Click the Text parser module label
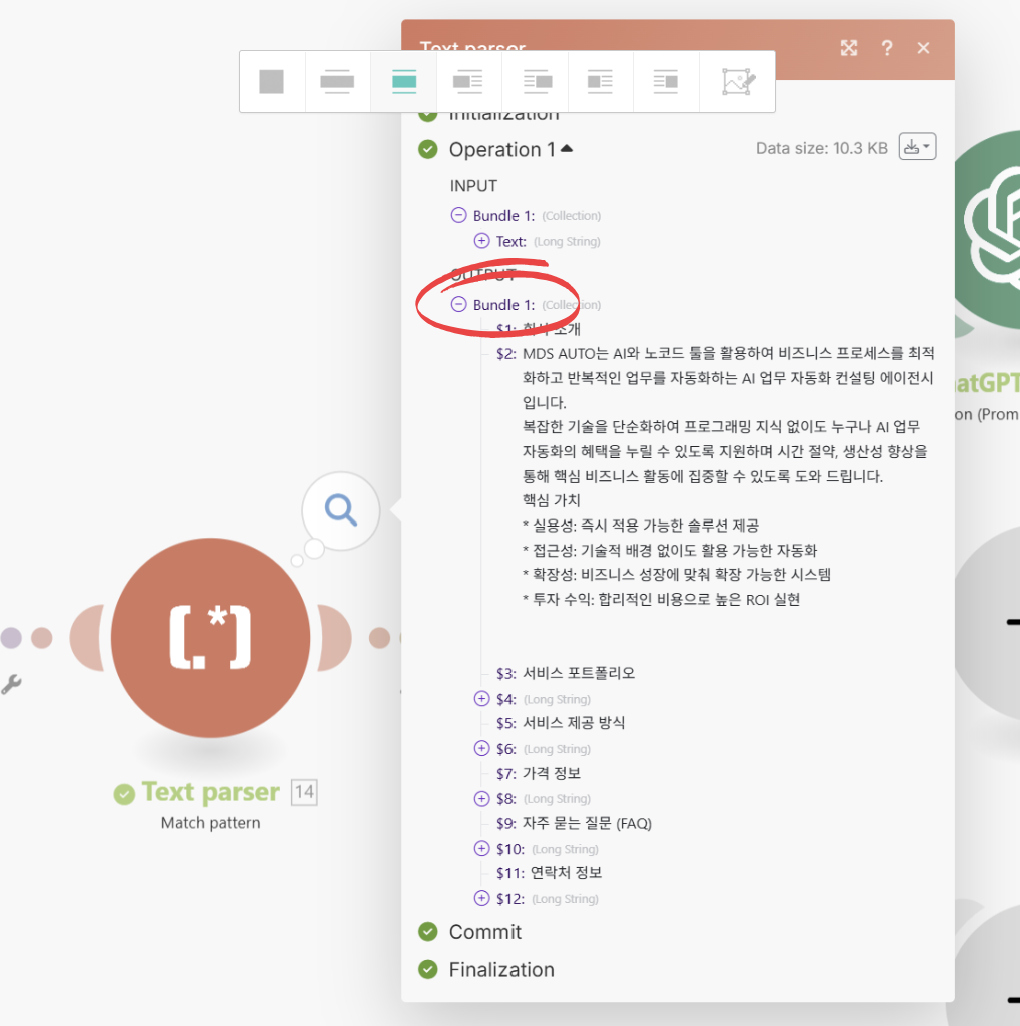Screen dimensions: 1020x1026 (x=210, y=792)
